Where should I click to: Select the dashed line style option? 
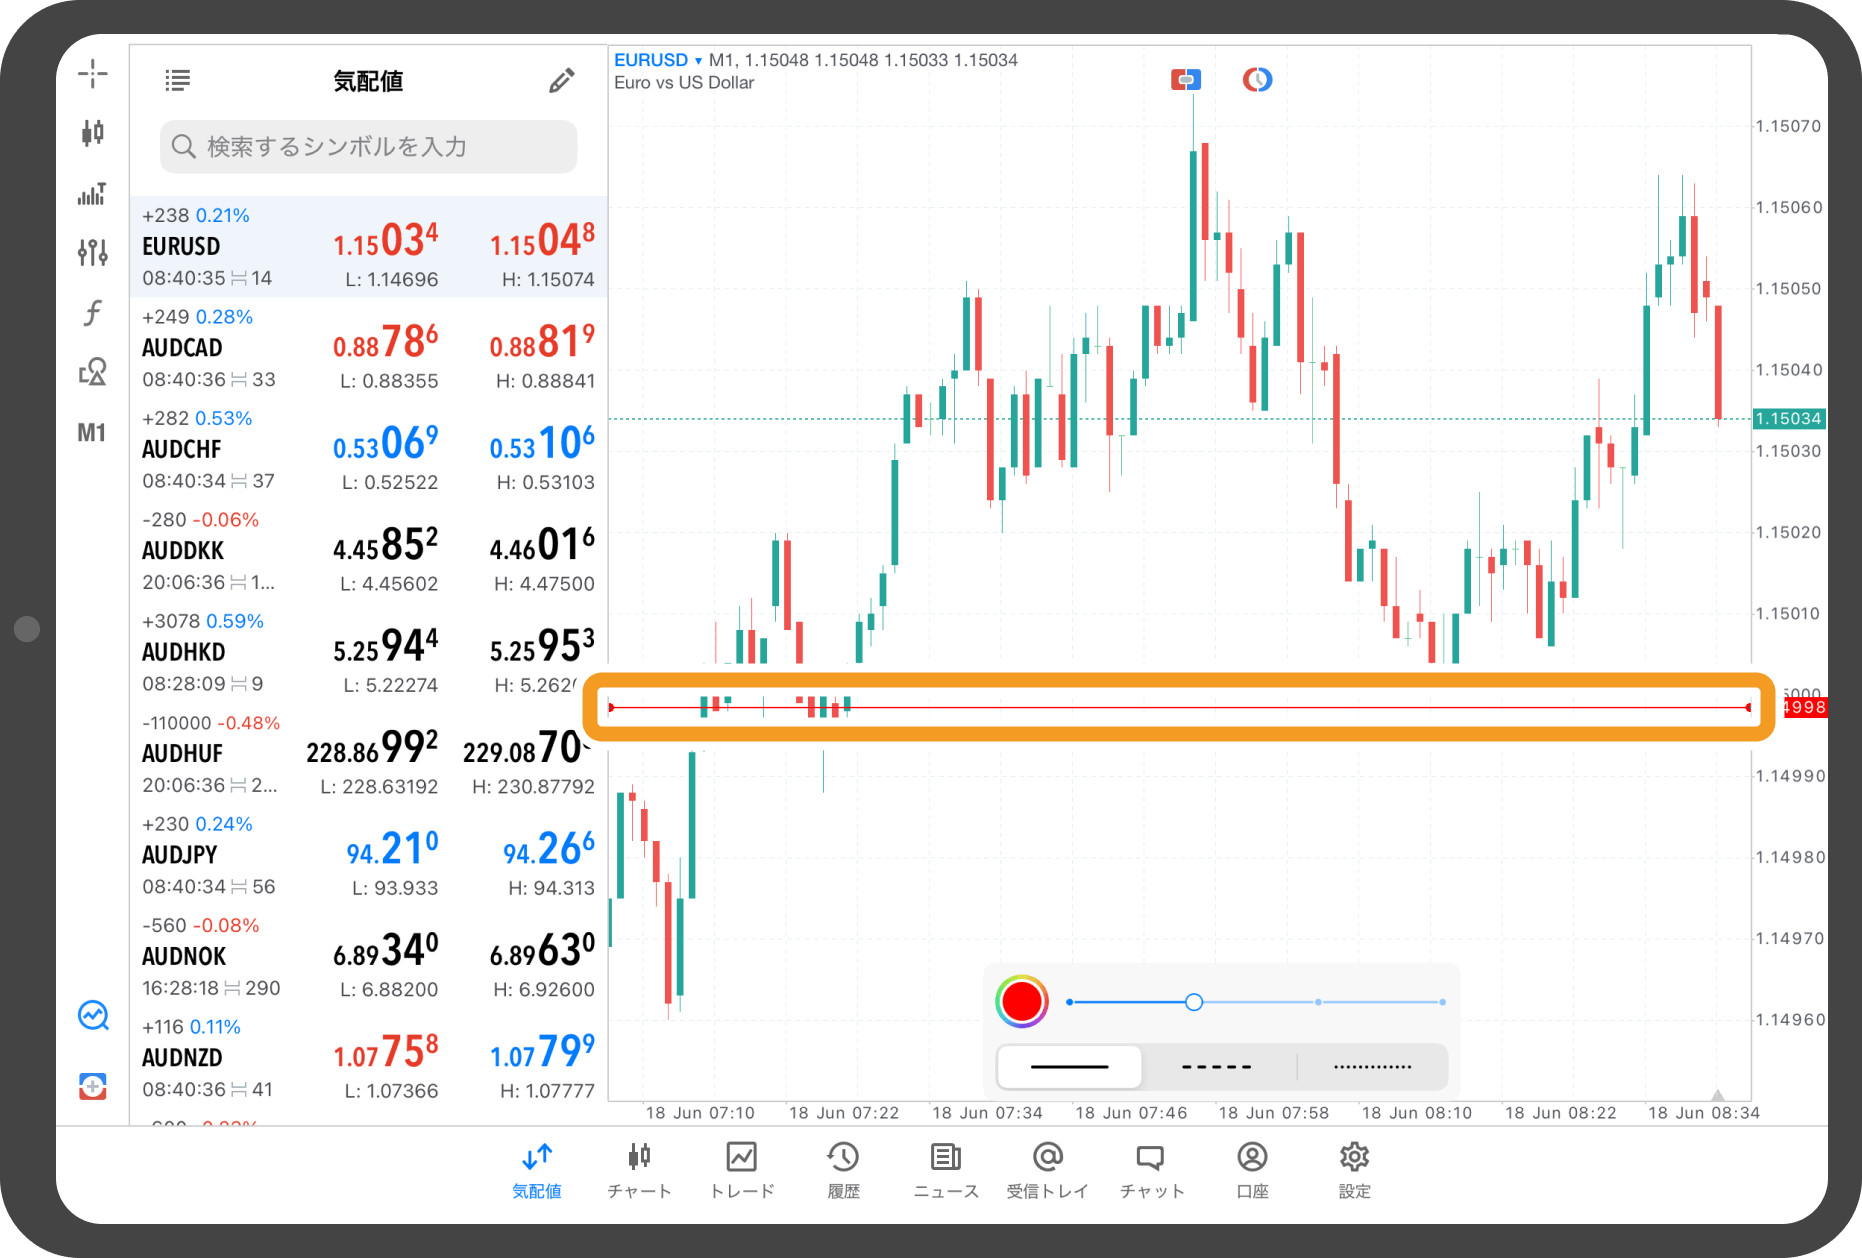coord(1217,1067)
